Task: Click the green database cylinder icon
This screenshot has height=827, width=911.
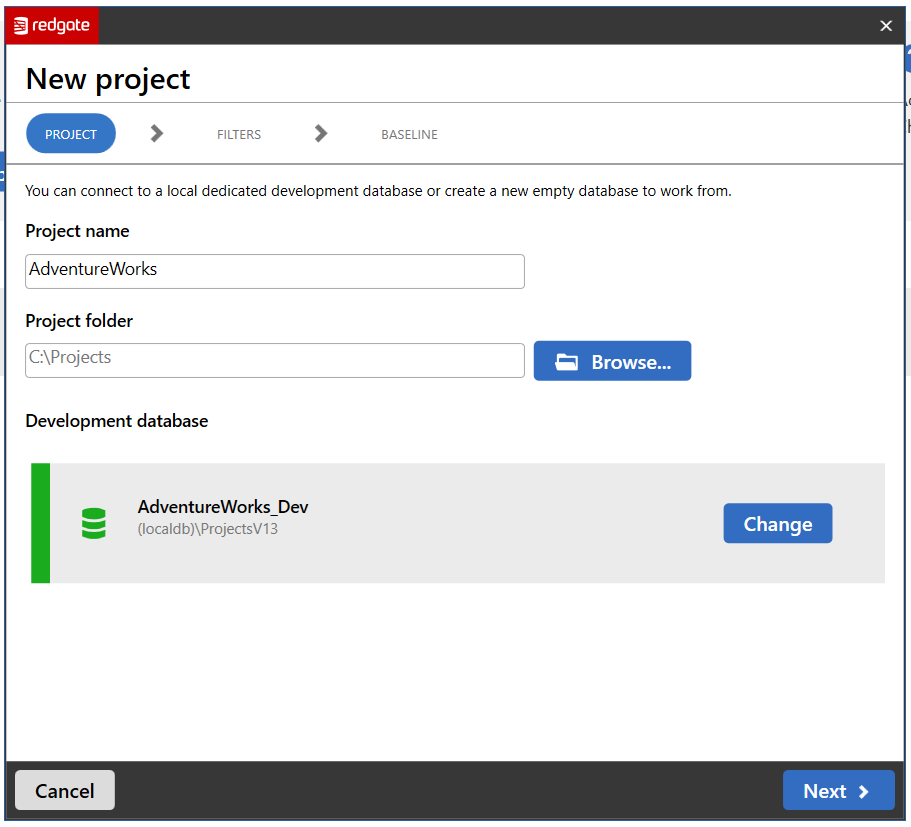Action: point(94,523)
